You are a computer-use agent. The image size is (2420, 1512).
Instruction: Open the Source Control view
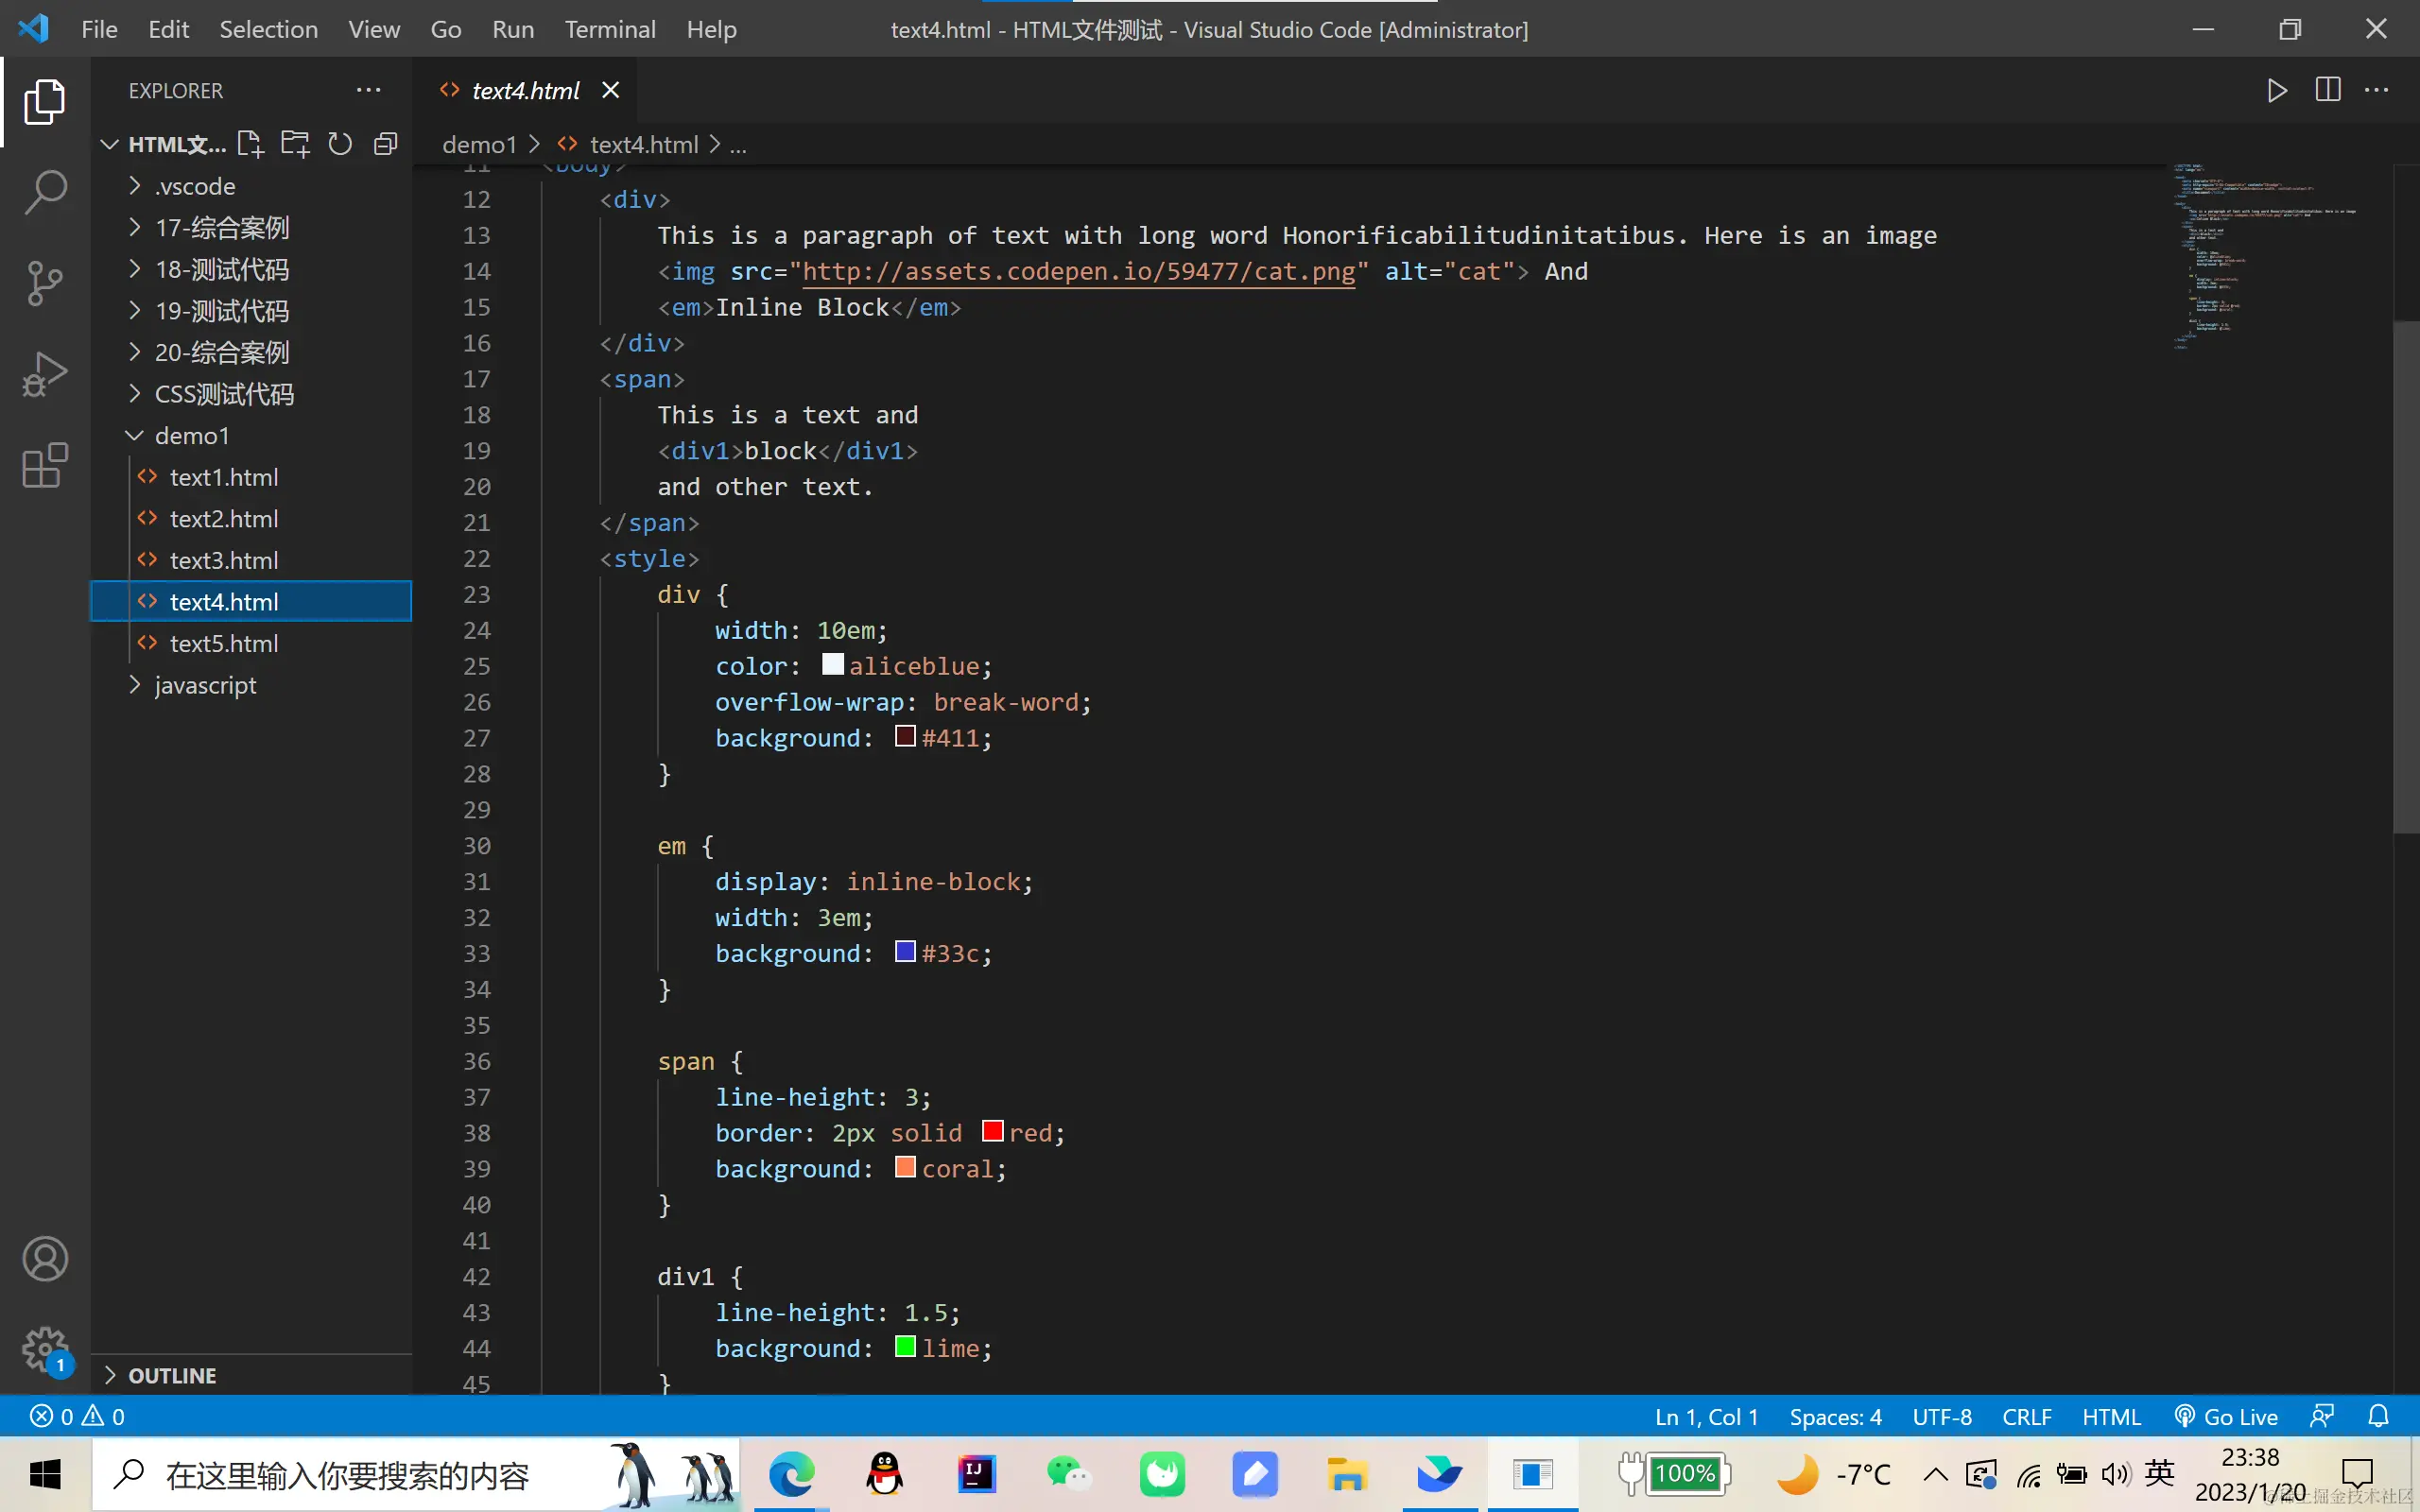(x=45, y=283)
